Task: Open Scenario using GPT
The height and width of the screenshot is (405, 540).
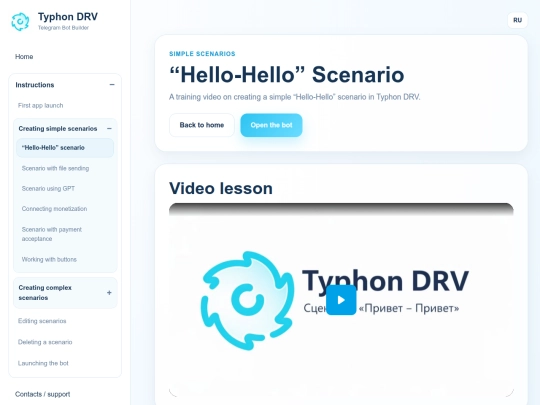Action: point(48,189)
